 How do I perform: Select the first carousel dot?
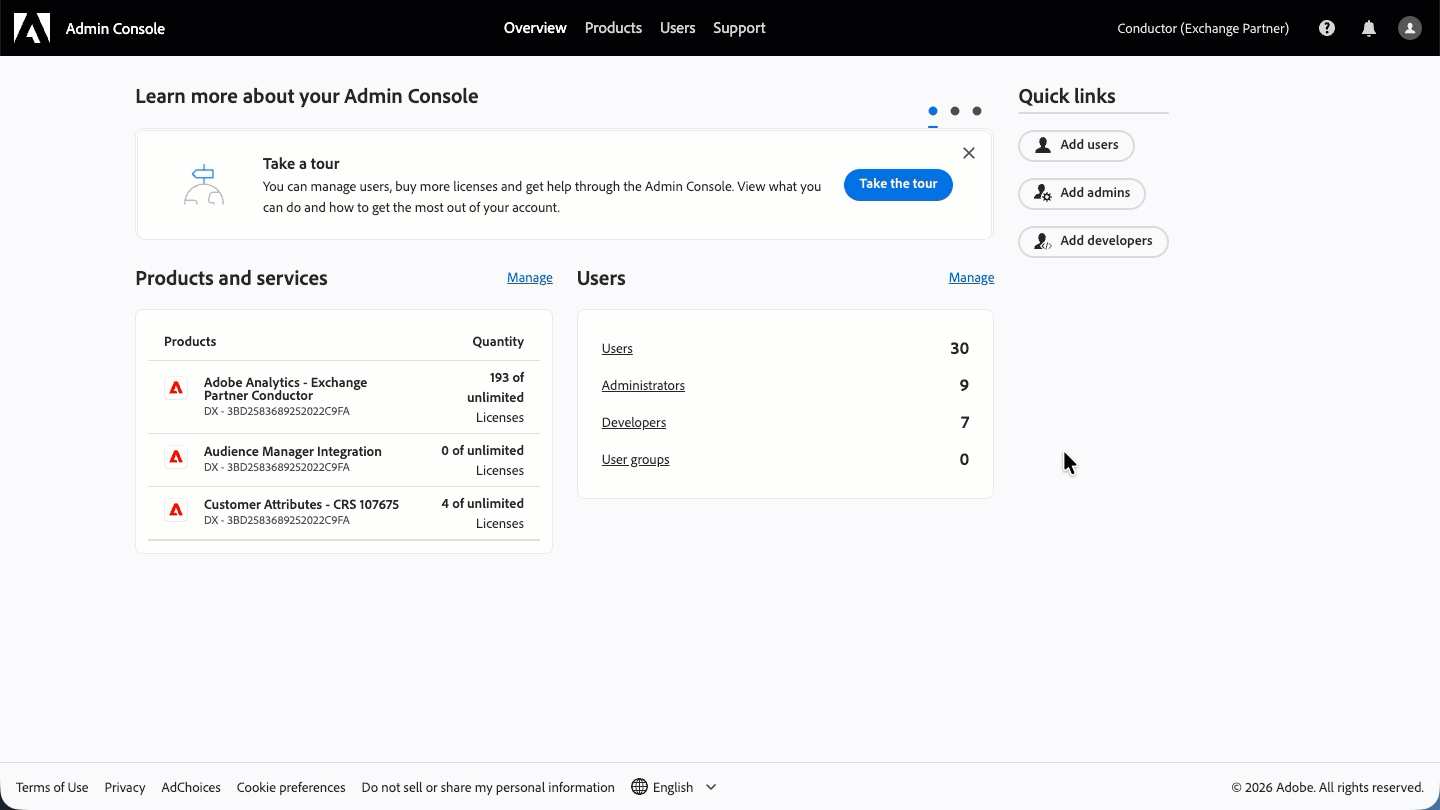tap(933, 111)
